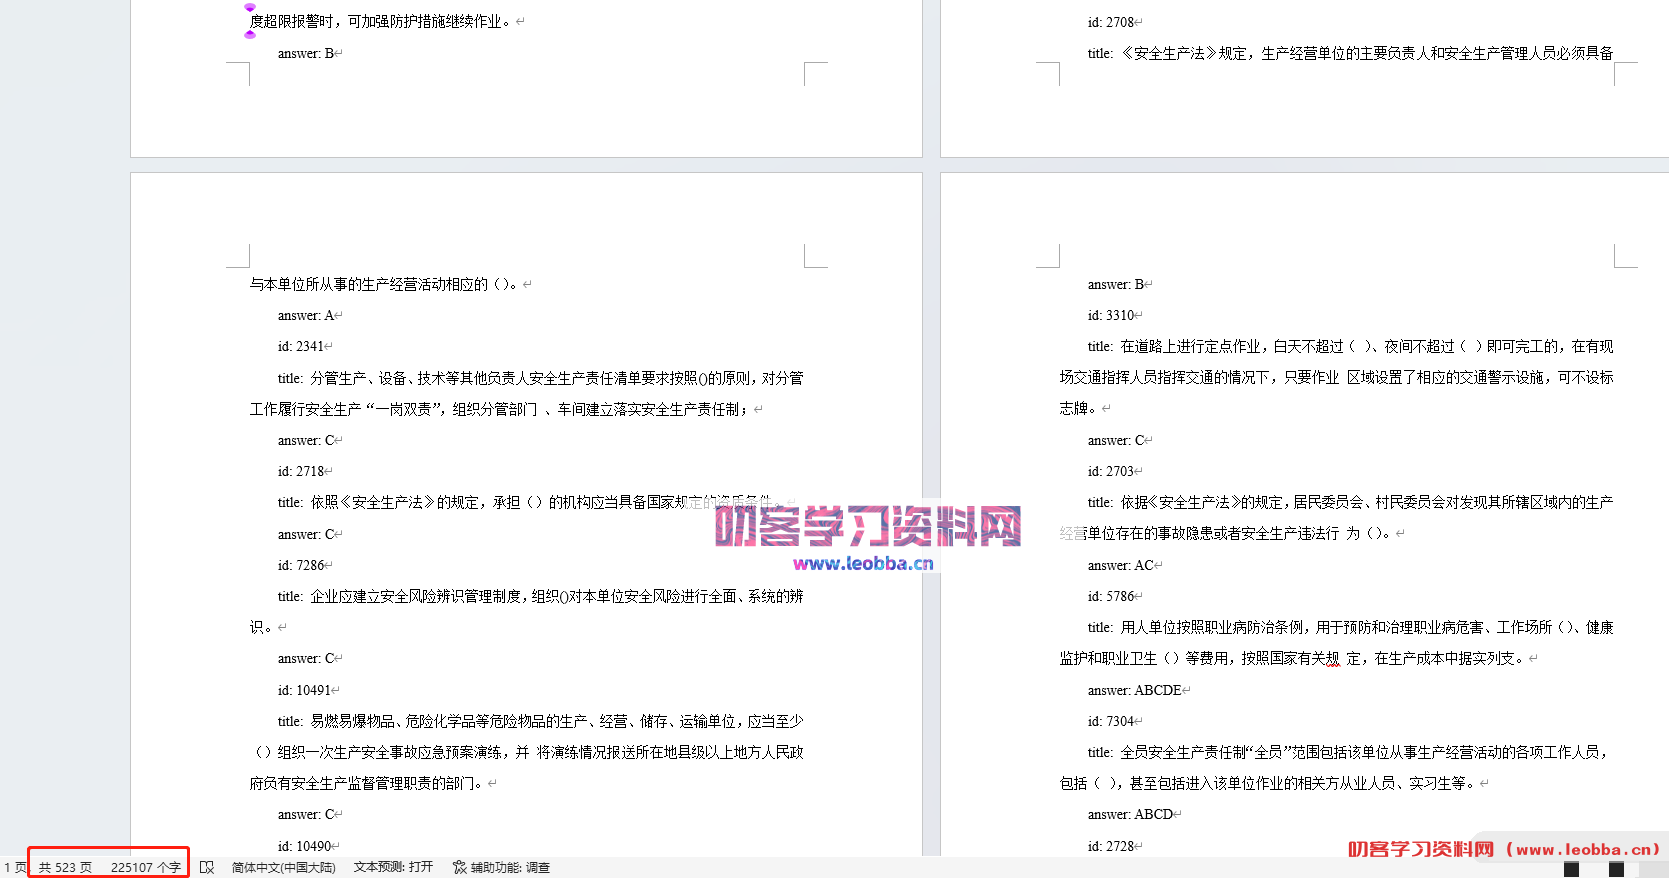
Task: Click the '共 523 页' page count indicator
Action: (x=65, y=867)
